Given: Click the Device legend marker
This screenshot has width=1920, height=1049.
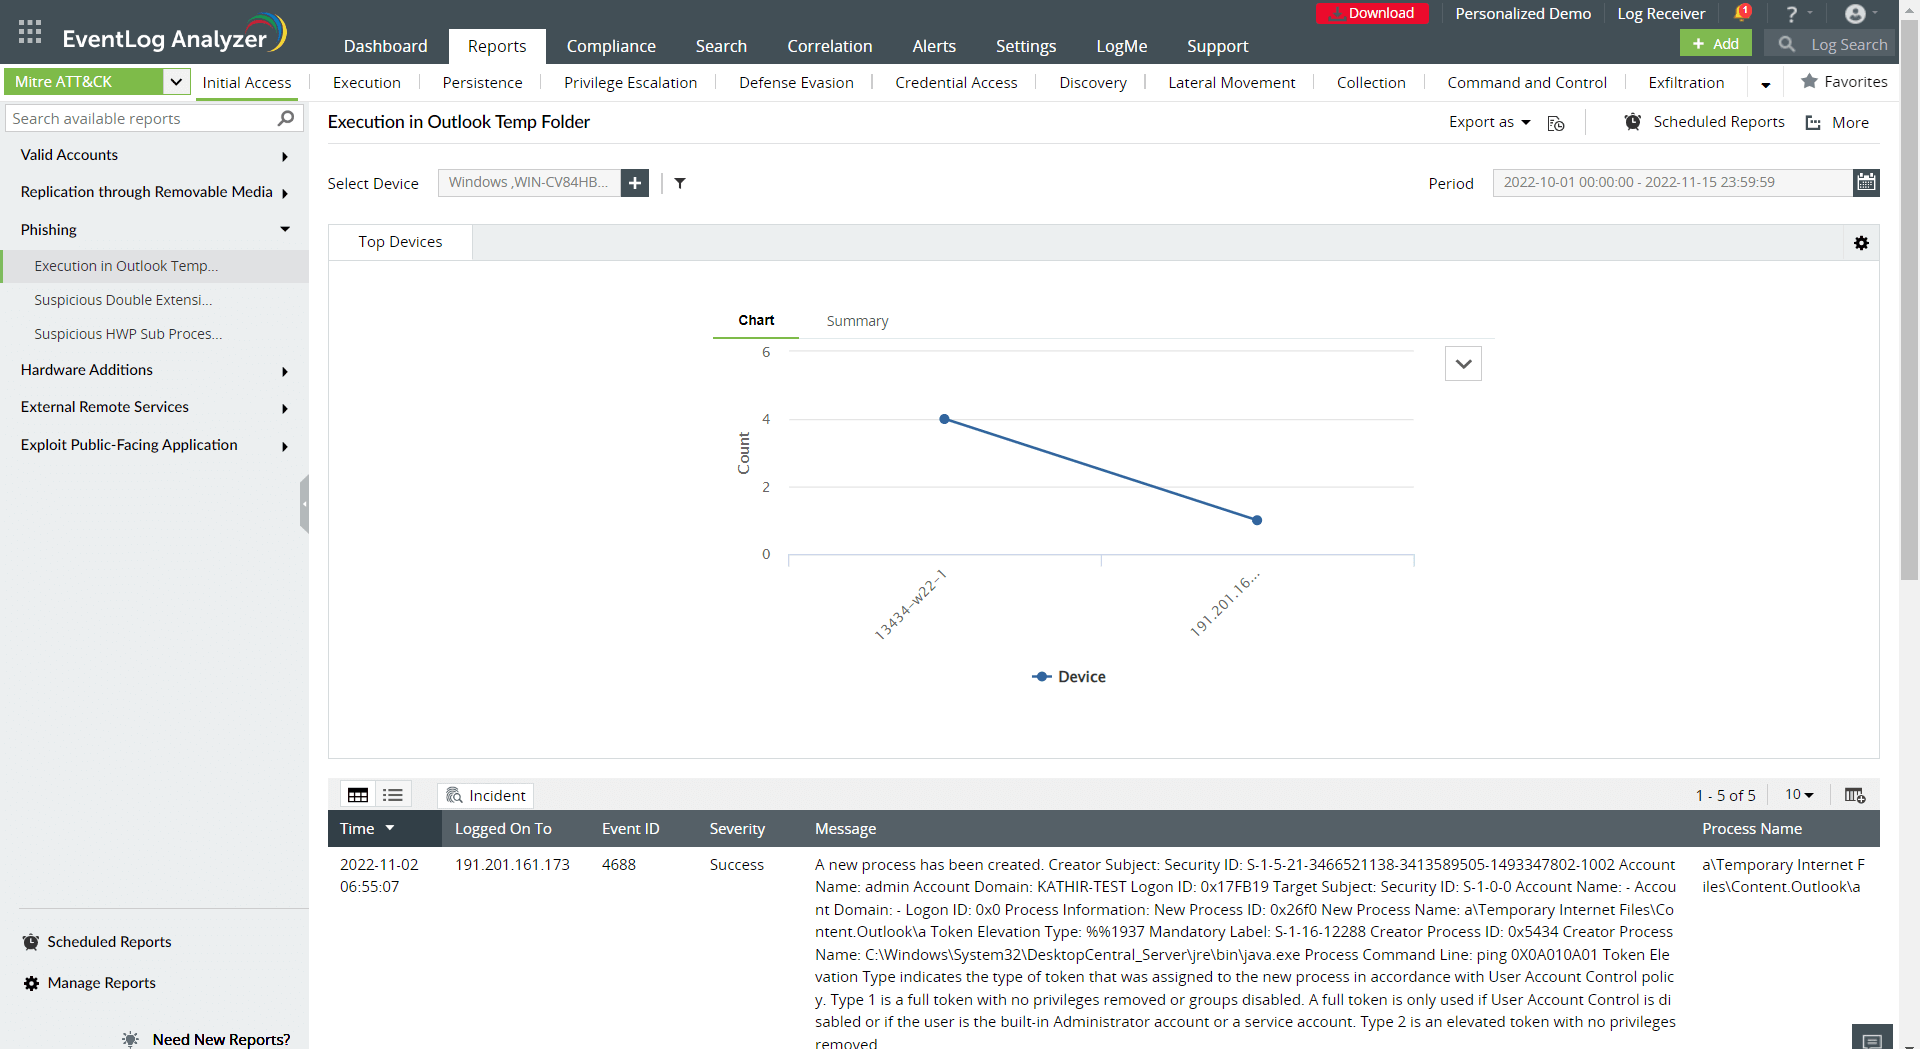Looking at the screenshot, I should point(1042,677).
